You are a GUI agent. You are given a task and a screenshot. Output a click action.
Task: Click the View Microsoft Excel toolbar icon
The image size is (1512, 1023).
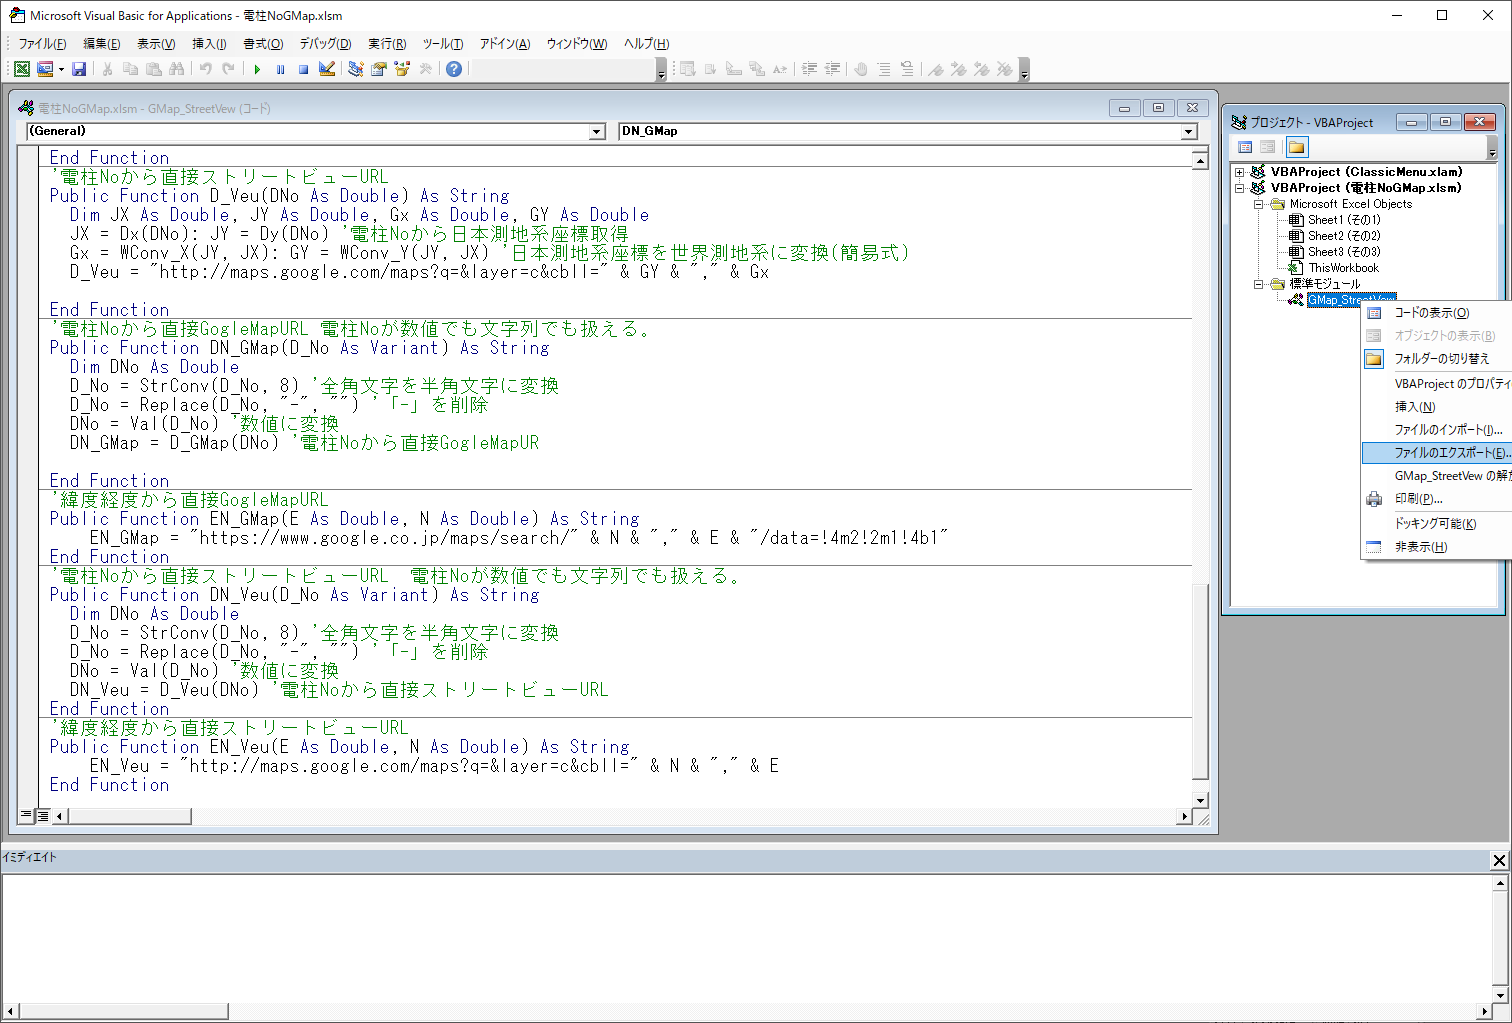click(x=22, y=69)
